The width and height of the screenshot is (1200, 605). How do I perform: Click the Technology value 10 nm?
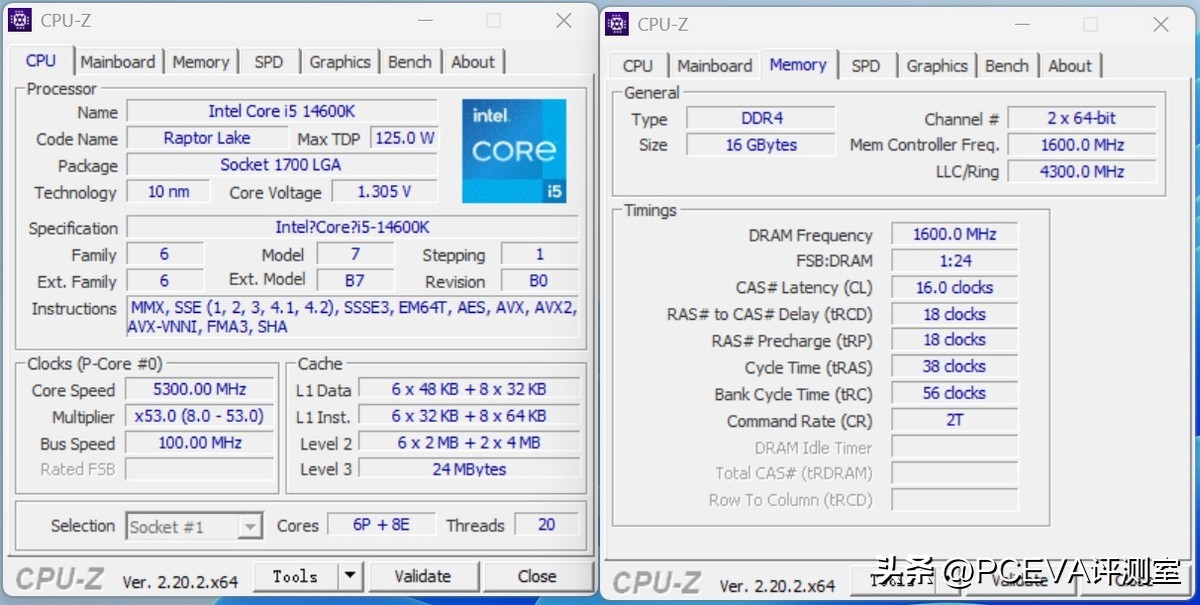click(168, 191)
